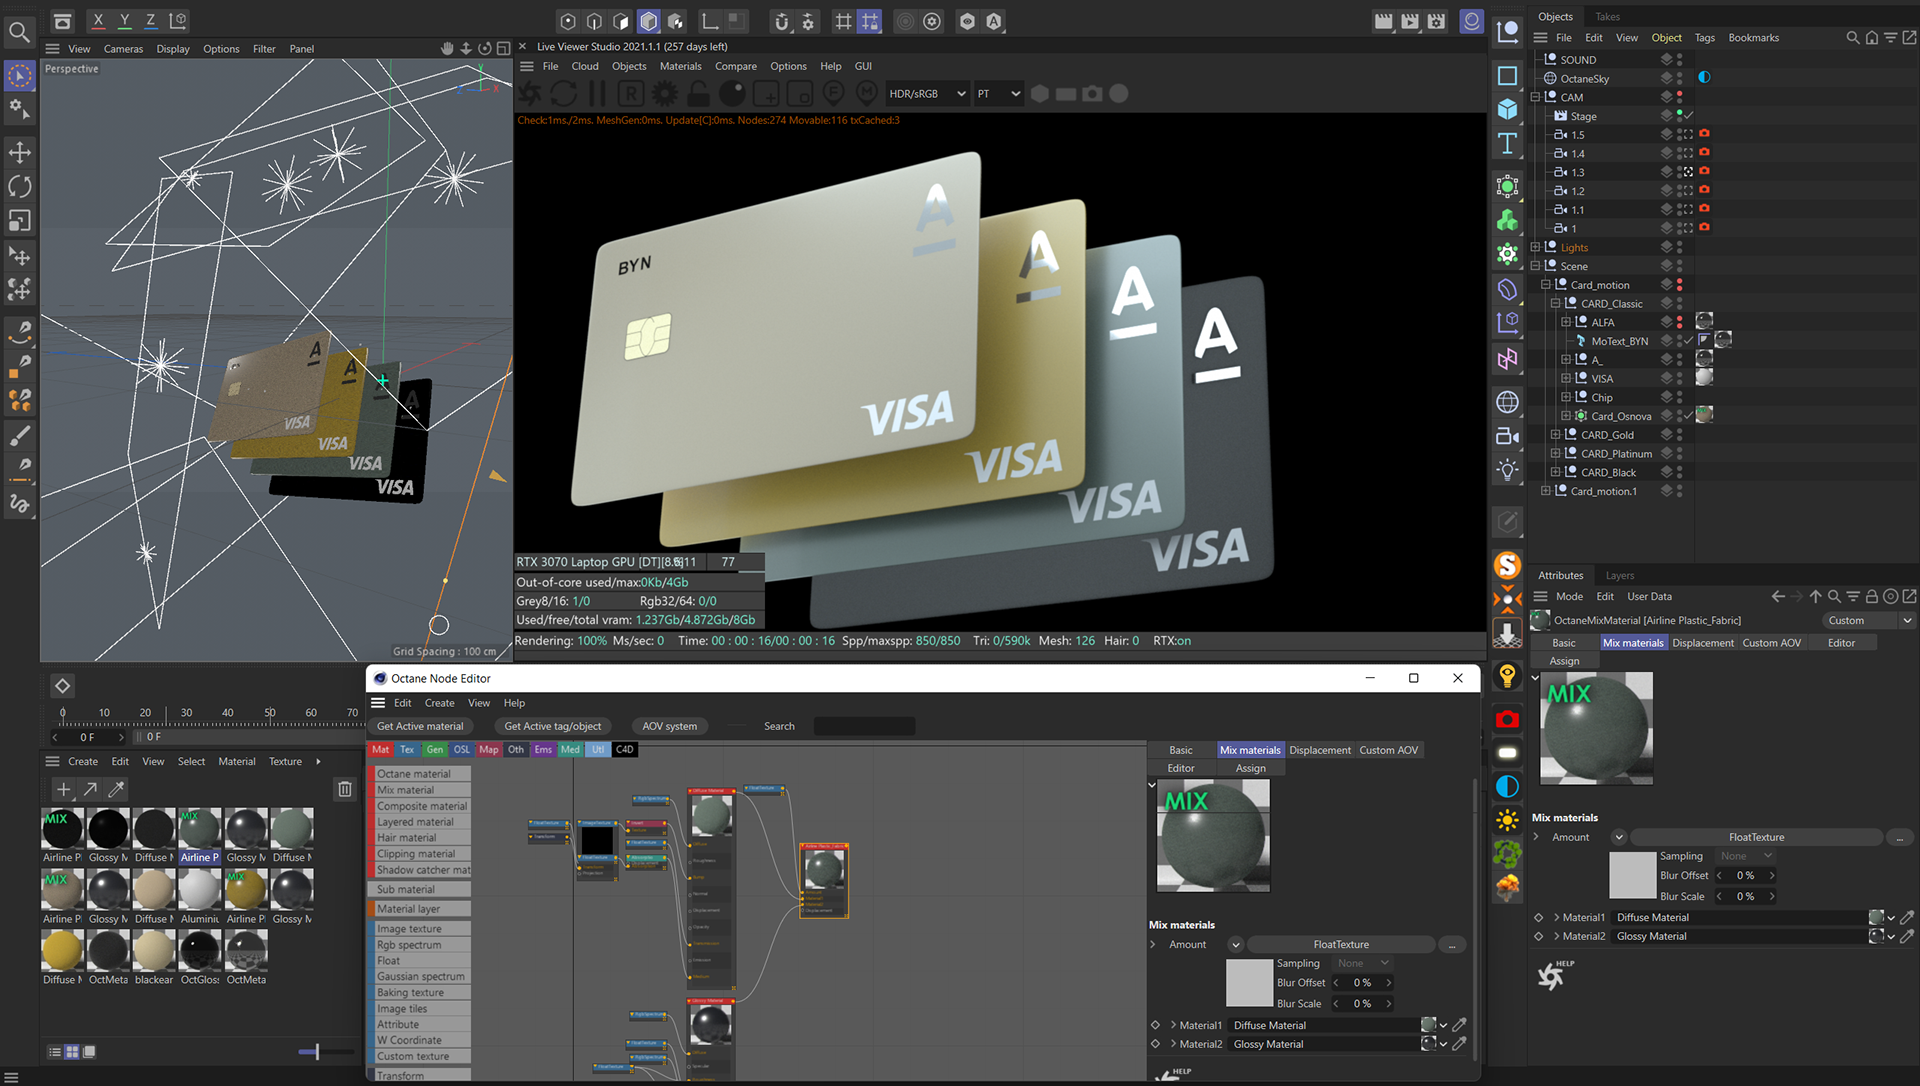Toggle the X axis lock icon
Screen dimensions: 1920x1086
tap(98, 20)
